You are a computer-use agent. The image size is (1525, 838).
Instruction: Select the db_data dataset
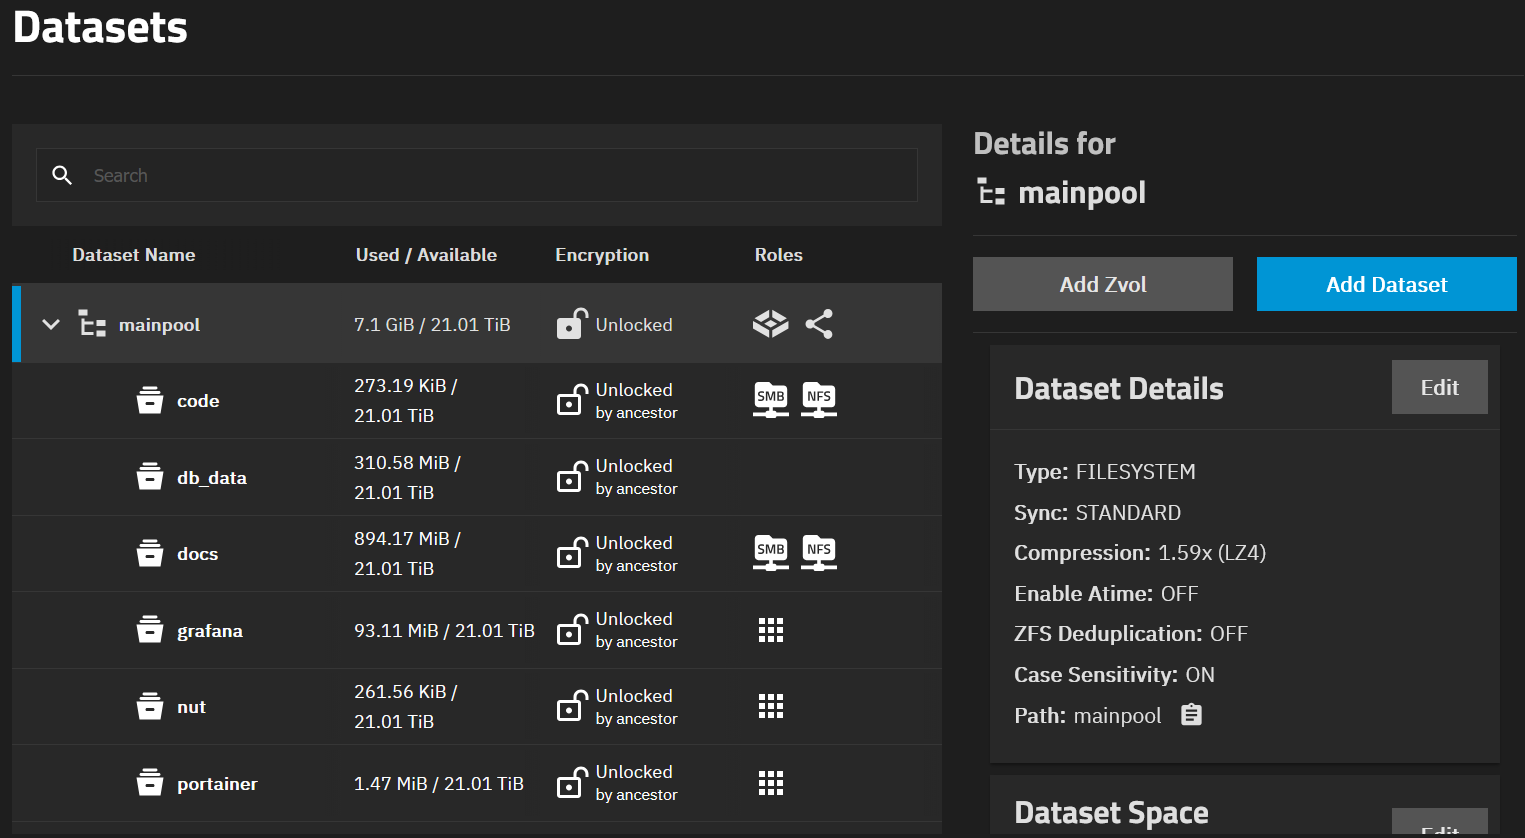coord(212,477)
